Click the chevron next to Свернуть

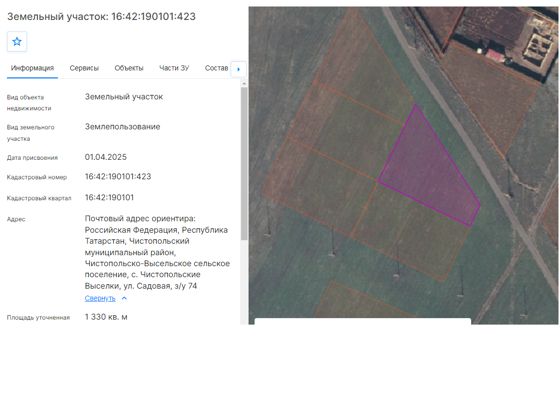[124, 298]
